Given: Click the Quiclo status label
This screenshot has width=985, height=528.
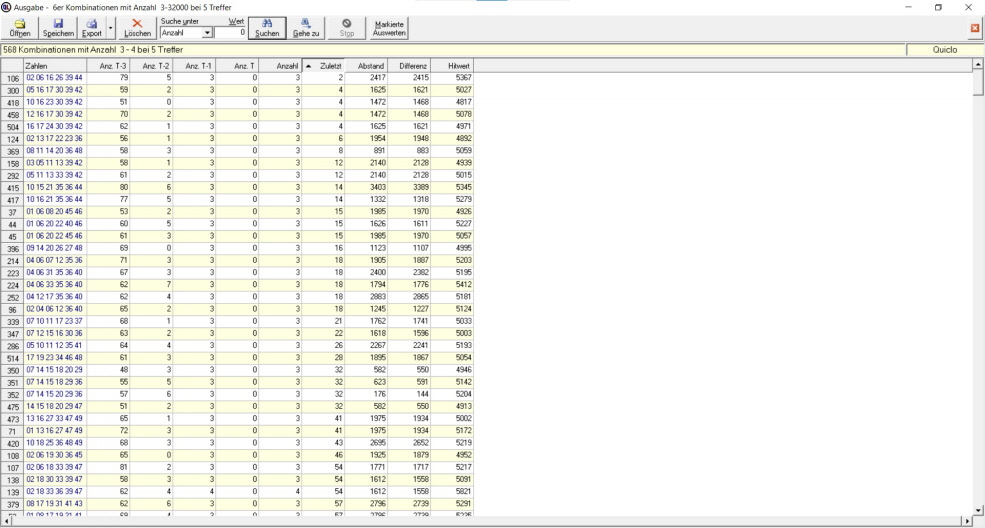Looking at the screenshot, I should tap(944, 49).
